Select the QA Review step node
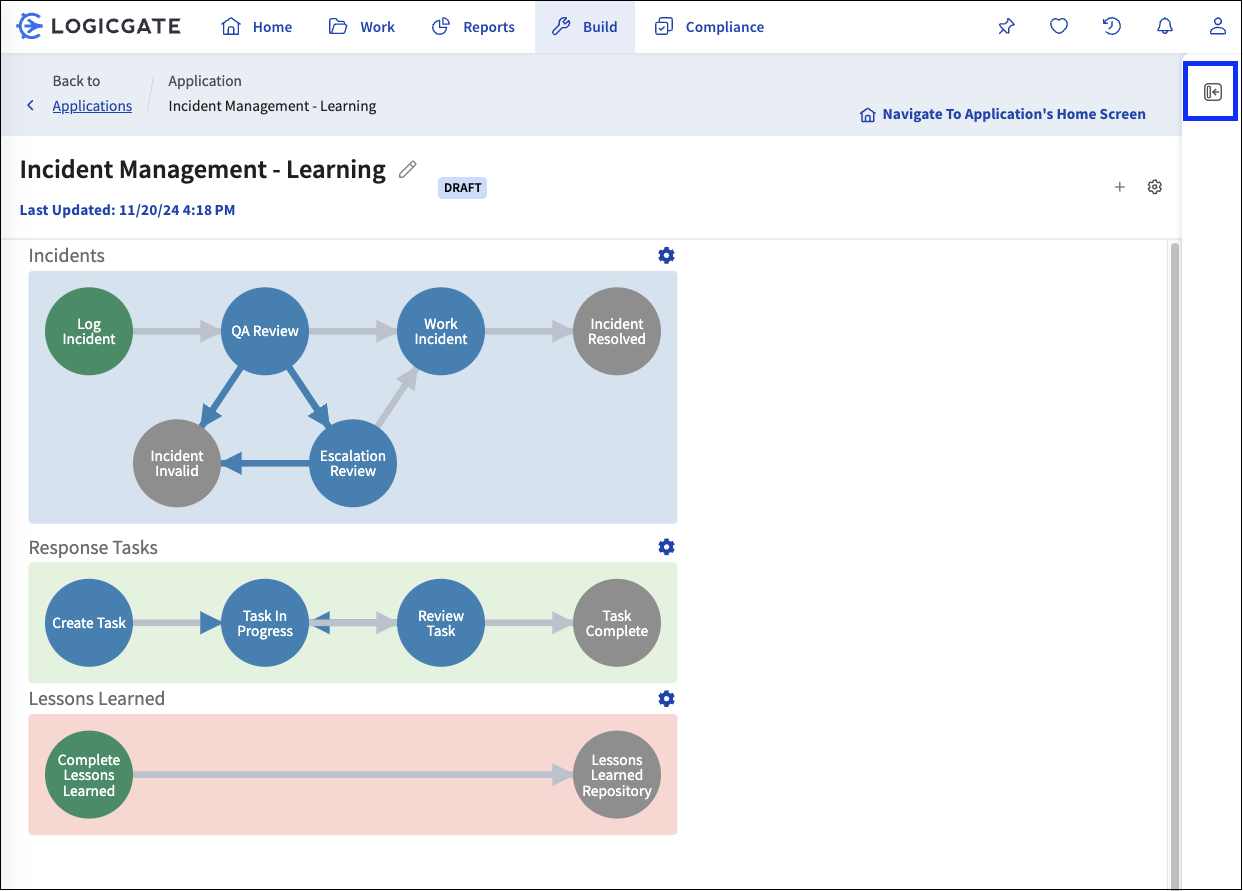Image resolution: width=1243 pixels, height=891 pixels. click(x=265, y=331)
